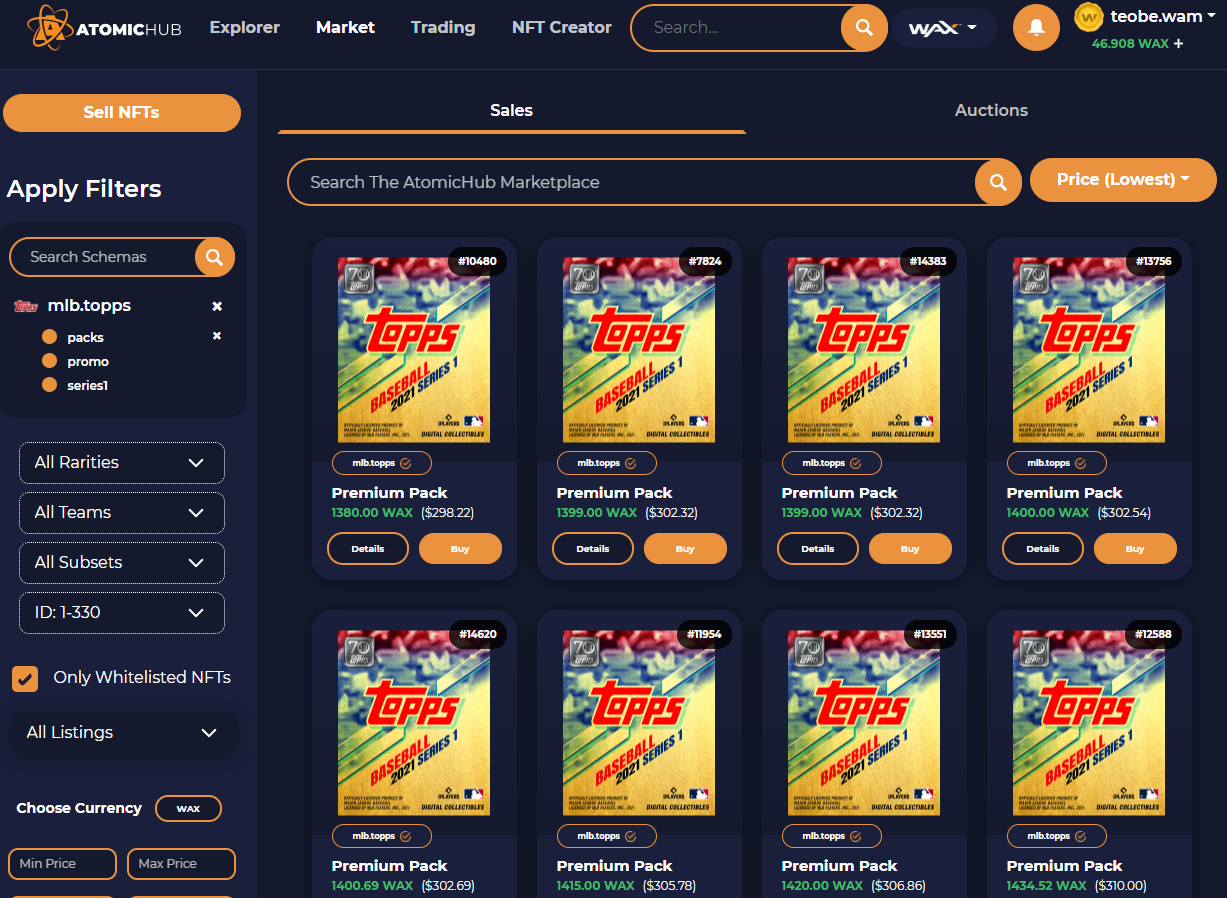Image resolution: width=1227 pixels, height=898 pixels.
Task: View Details of pack #10480
Action: pos(367,549)
